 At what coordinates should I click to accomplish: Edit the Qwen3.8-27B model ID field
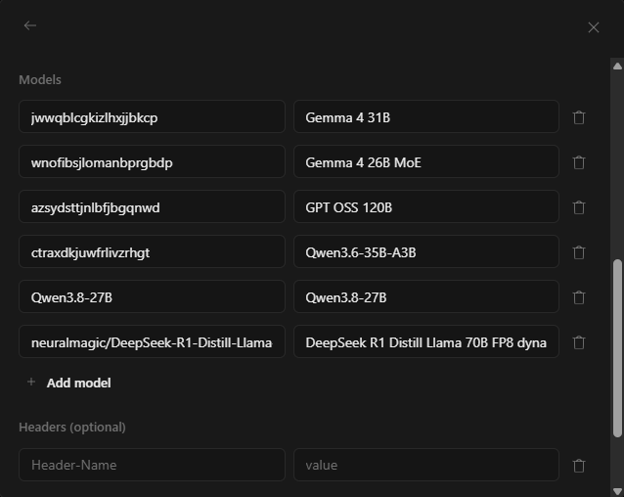(x=152, y=297)
